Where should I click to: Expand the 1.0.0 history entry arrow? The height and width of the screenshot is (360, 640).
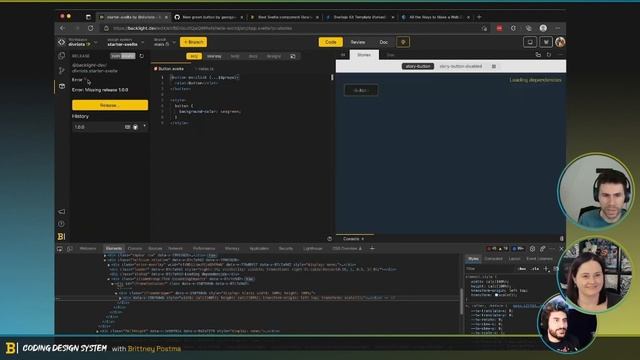(144, 127)
